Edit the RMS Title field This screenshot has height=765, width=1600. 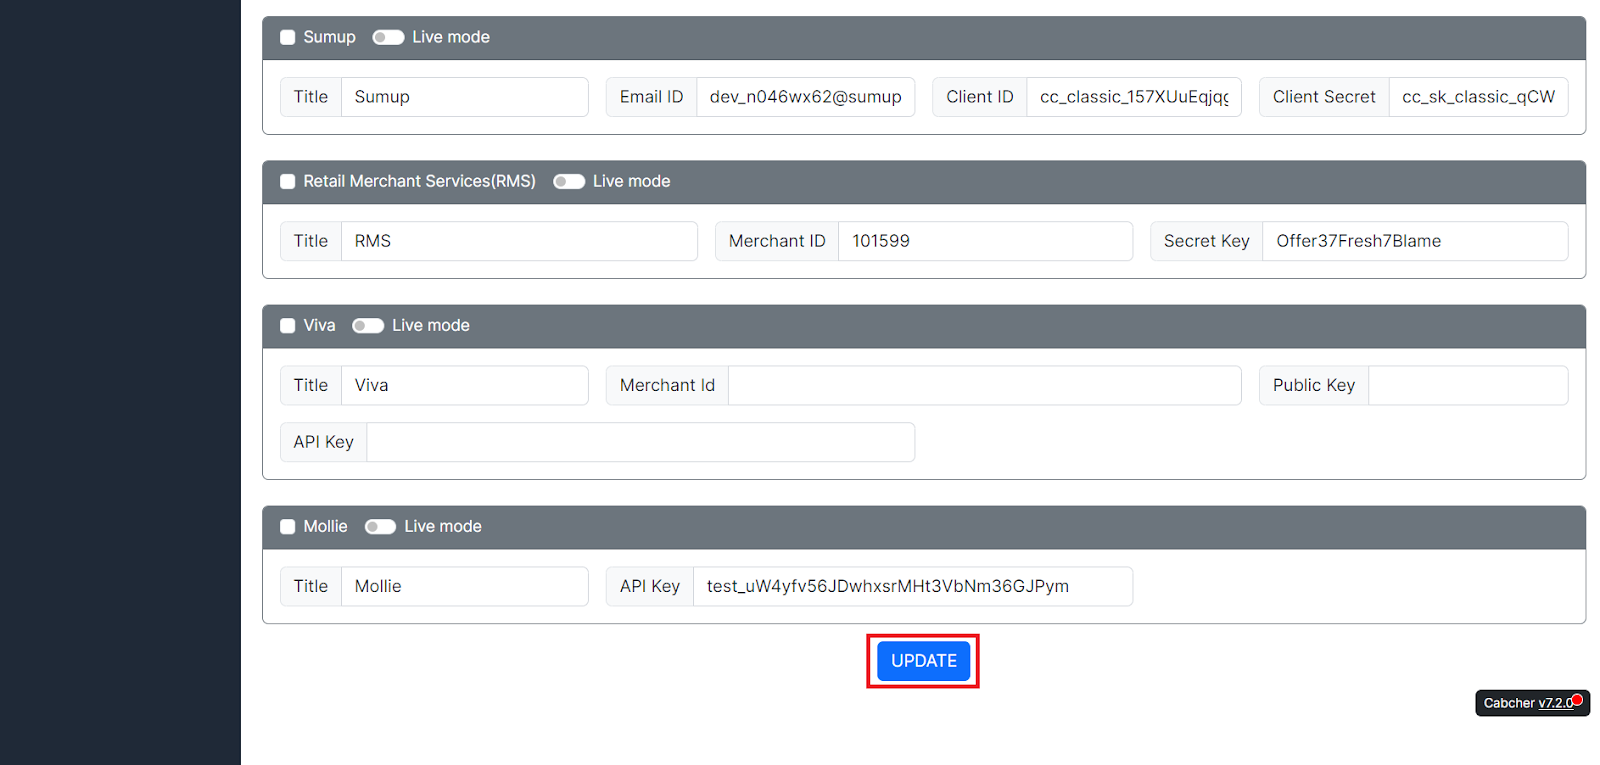[x=519, y=241]
